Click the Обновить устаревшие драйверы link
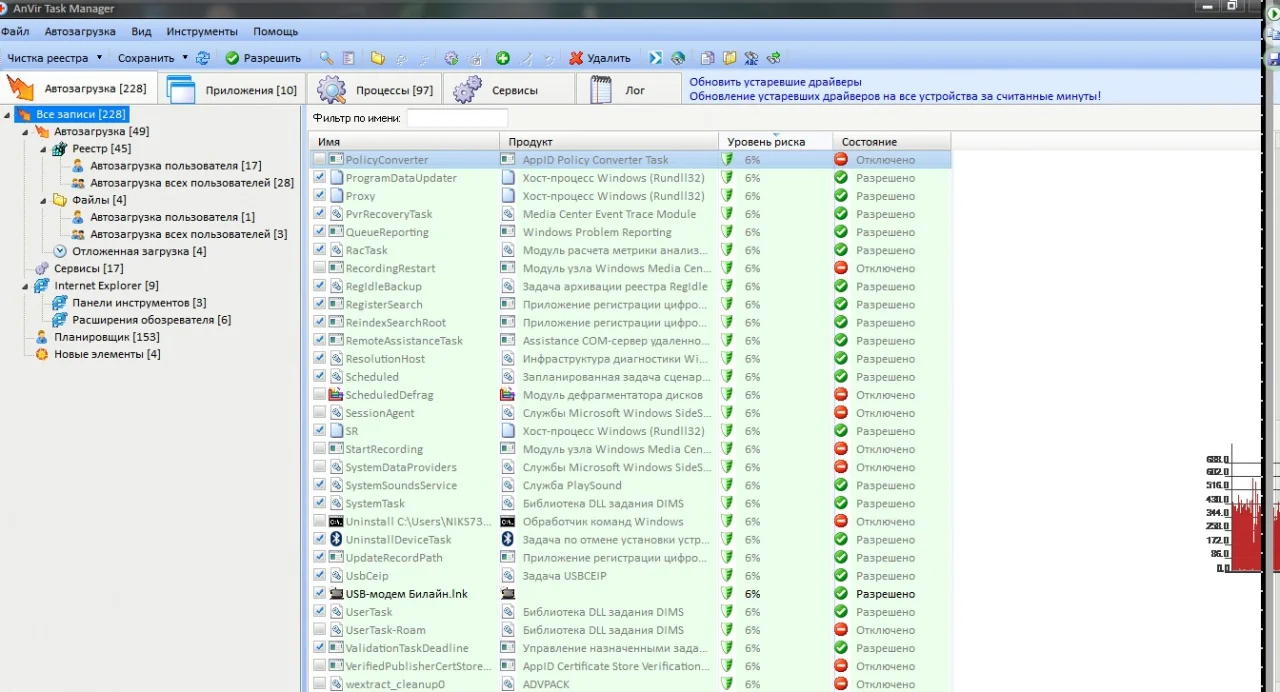 coord(775,82)
